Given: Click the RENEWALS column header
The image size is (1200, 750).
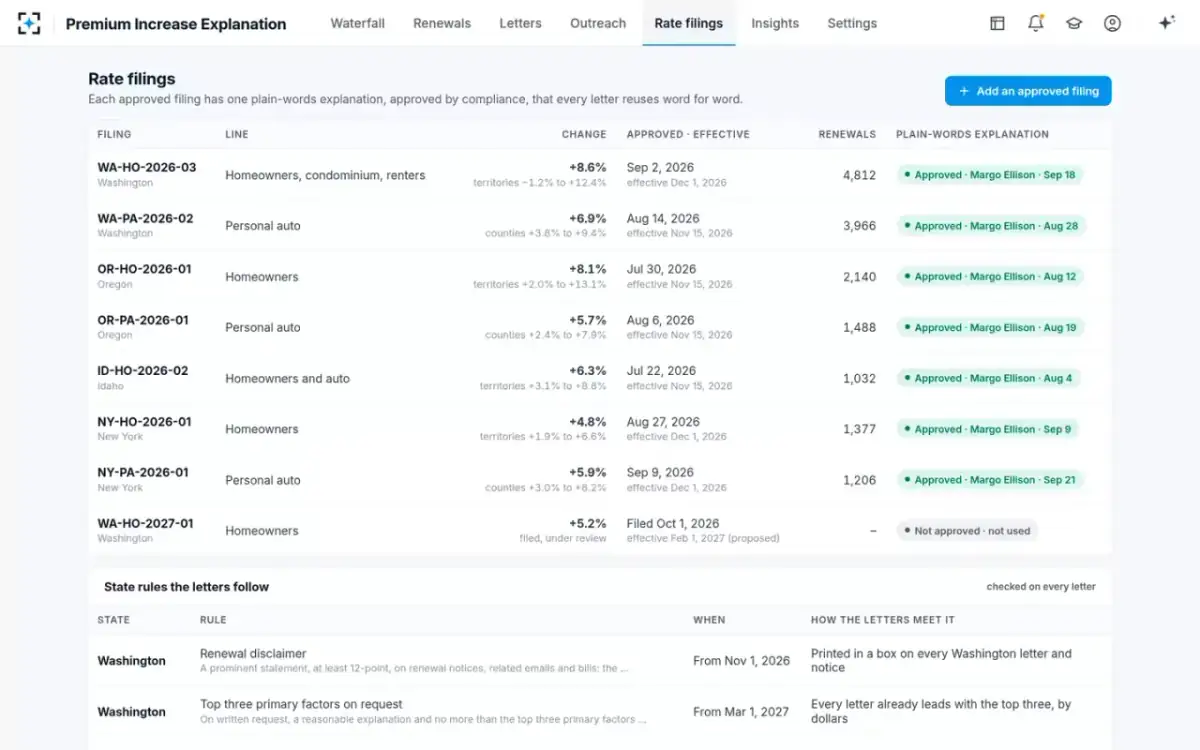Looking at the screenshot, I should click(x=847, y=134).
